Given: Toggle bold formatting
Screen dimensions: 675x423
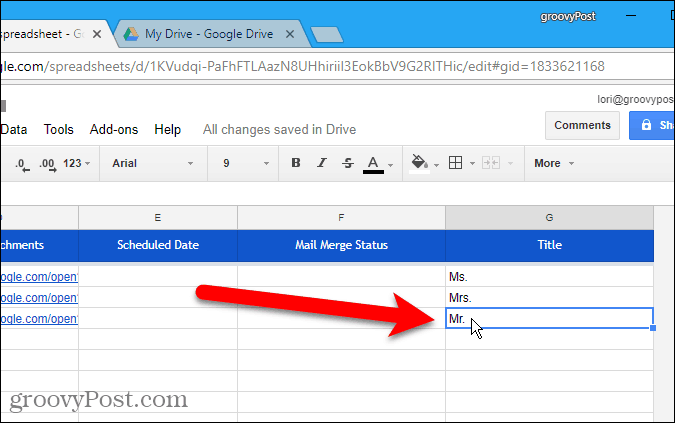Looking at the screenshot, I should pos(296,163).
